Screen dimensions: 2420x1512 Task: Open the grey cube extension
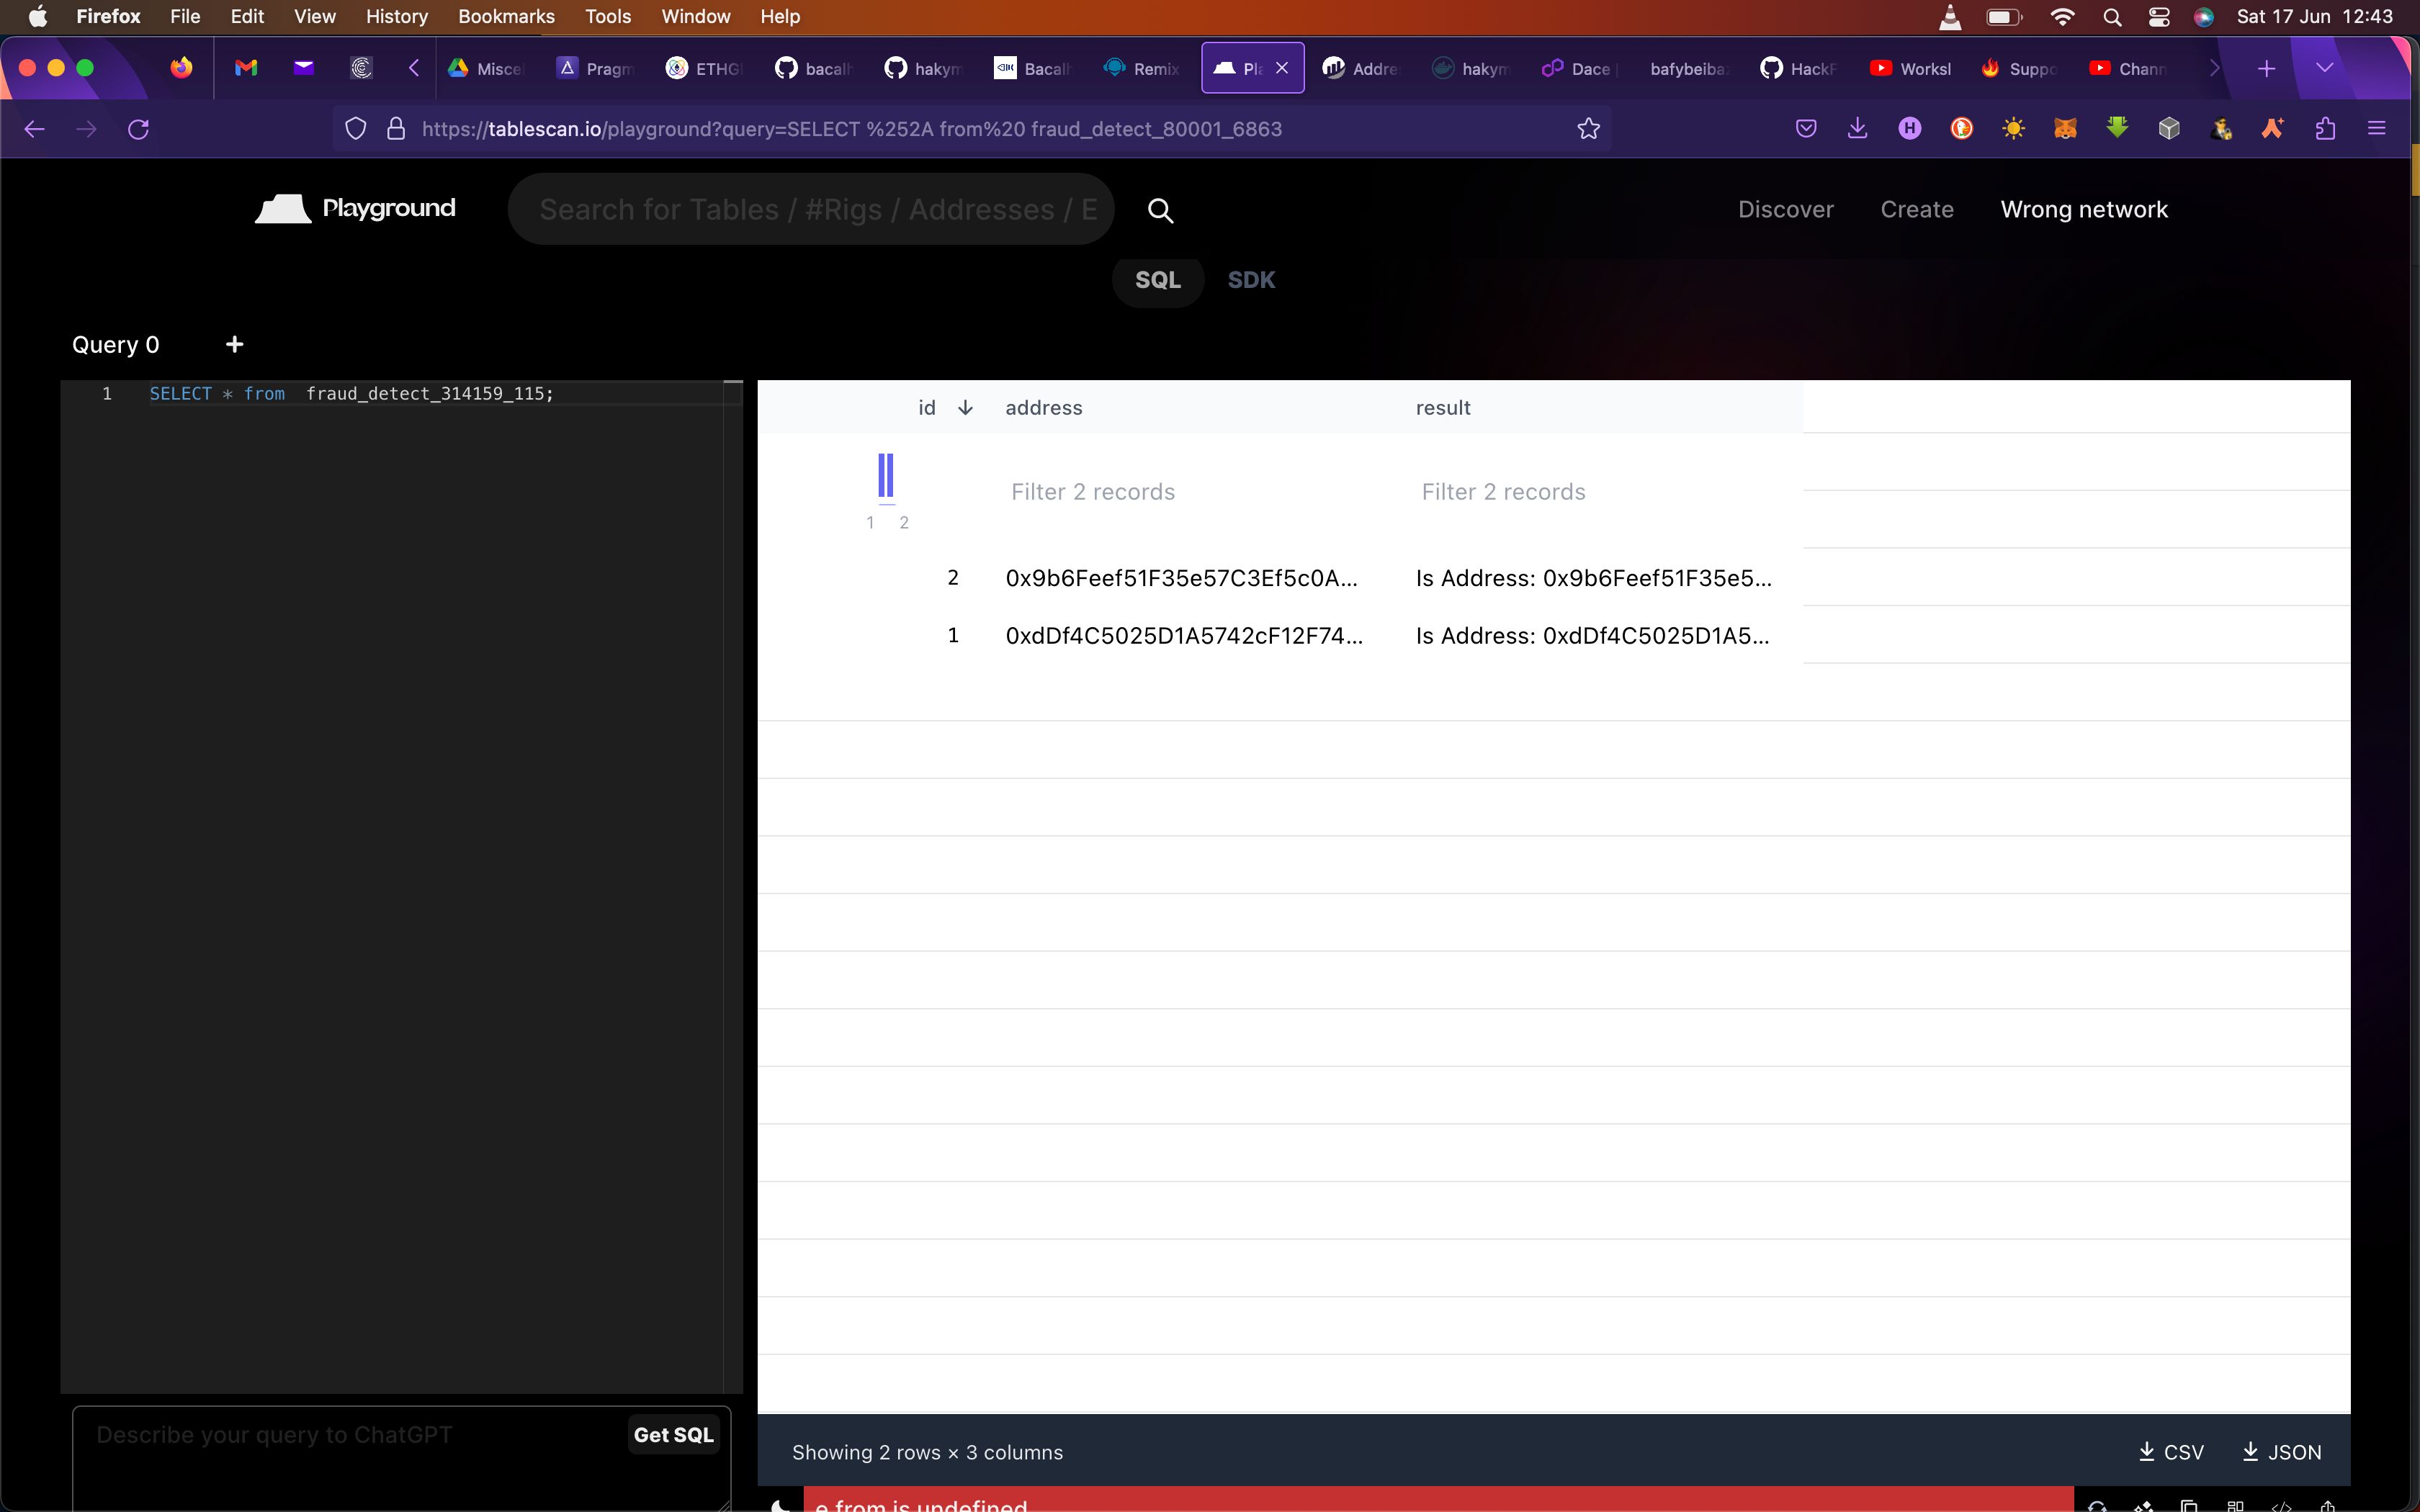tap(2169, 129)
